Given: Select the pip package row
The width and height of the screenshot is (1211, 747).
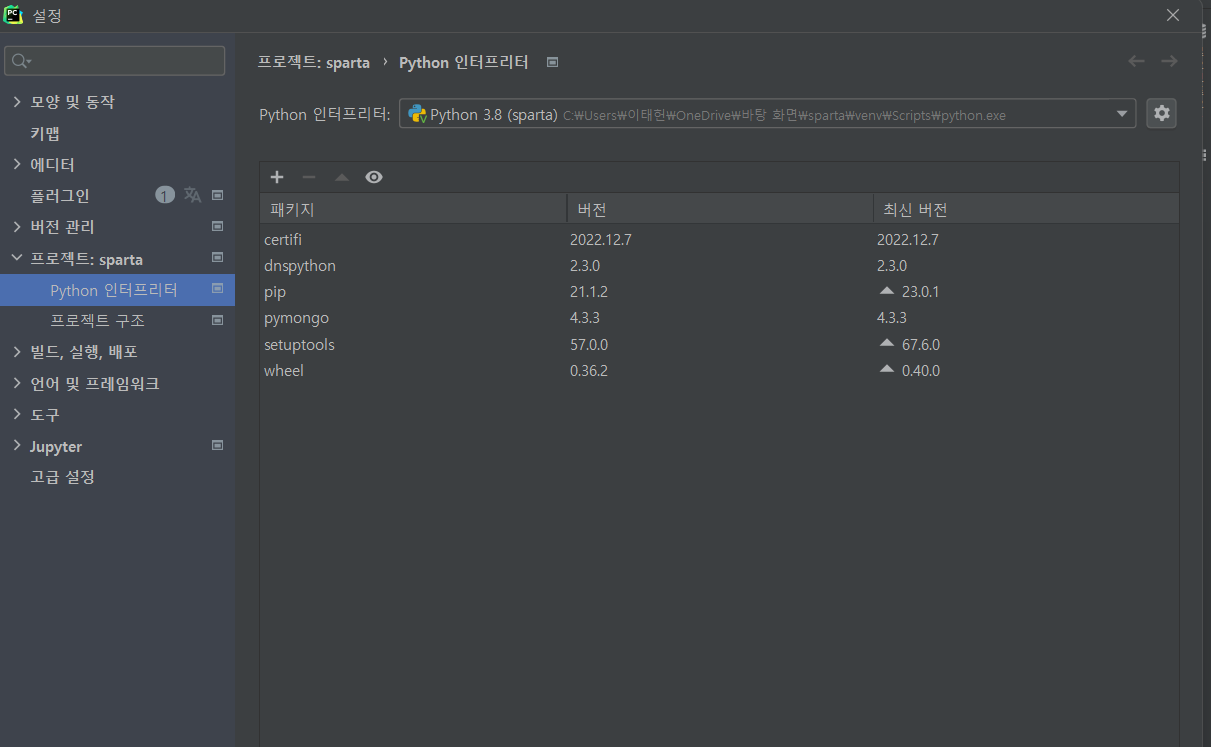Looking at the screenshot, I should click(719, 292).
